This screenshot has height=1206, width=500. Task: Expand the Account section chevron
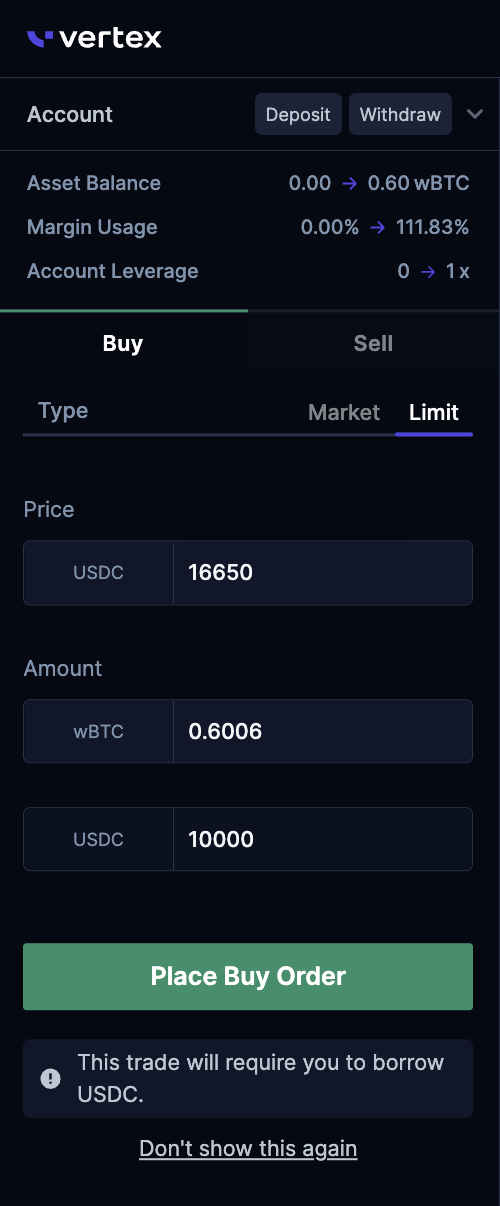tap(475, 114)
